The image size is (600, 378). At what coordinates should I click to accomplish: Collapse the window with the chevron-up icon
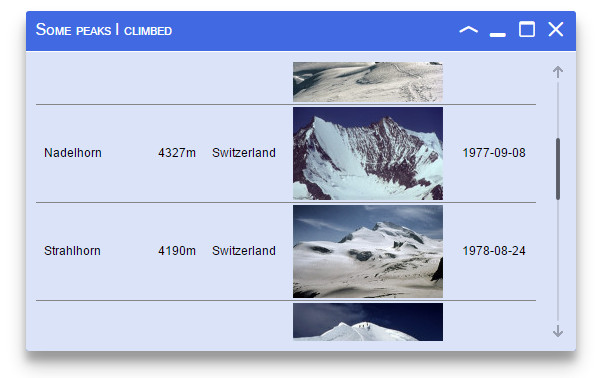[468, 30]
